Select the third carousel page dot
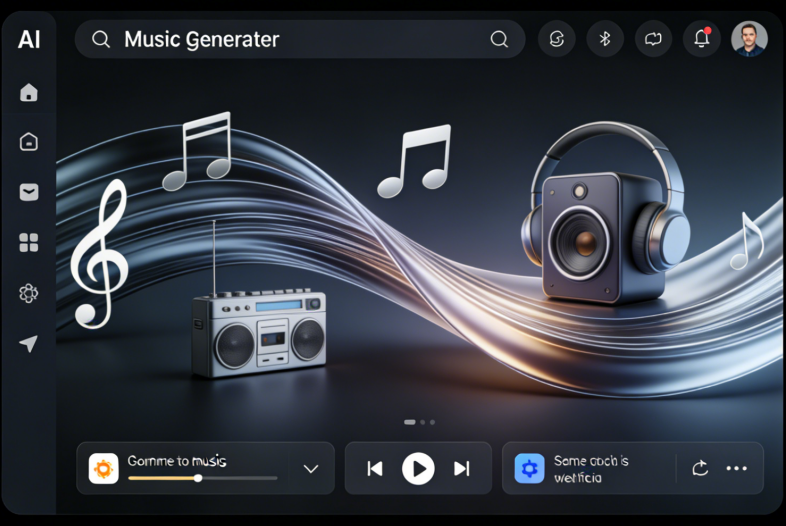 pos(433,422)
